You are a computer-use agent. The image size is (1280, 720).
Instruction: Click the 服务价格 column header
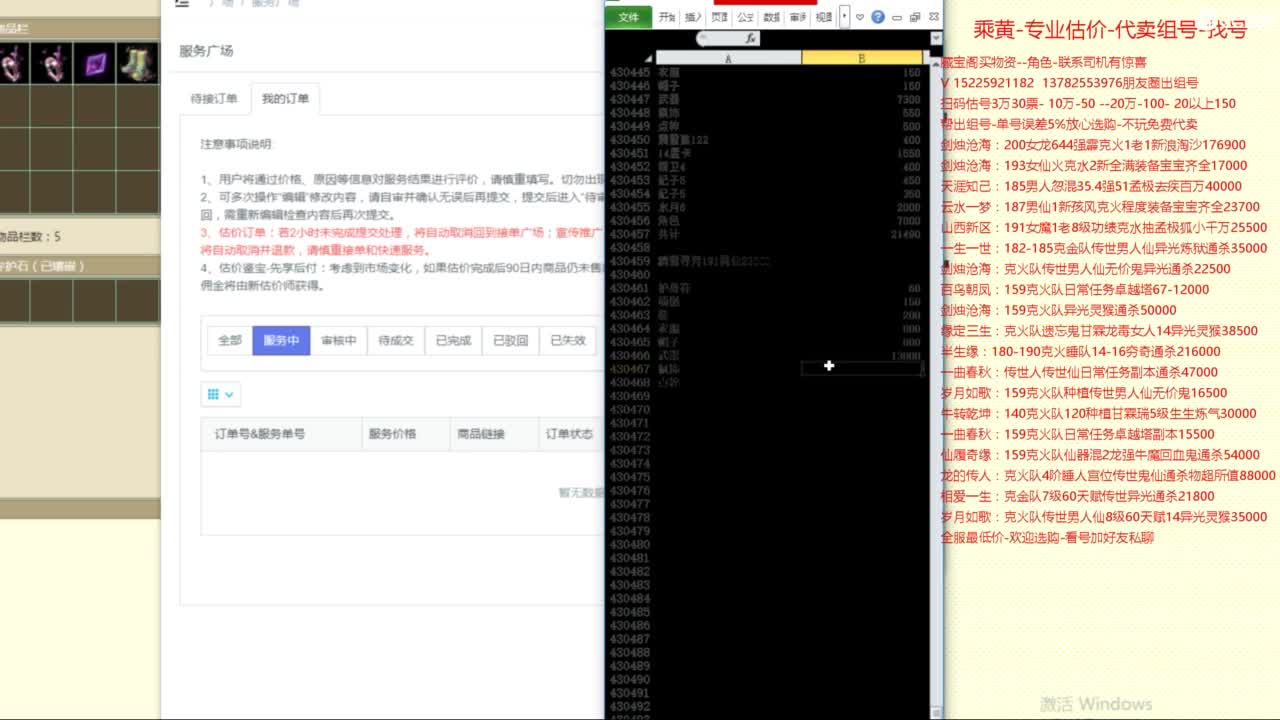392,434
